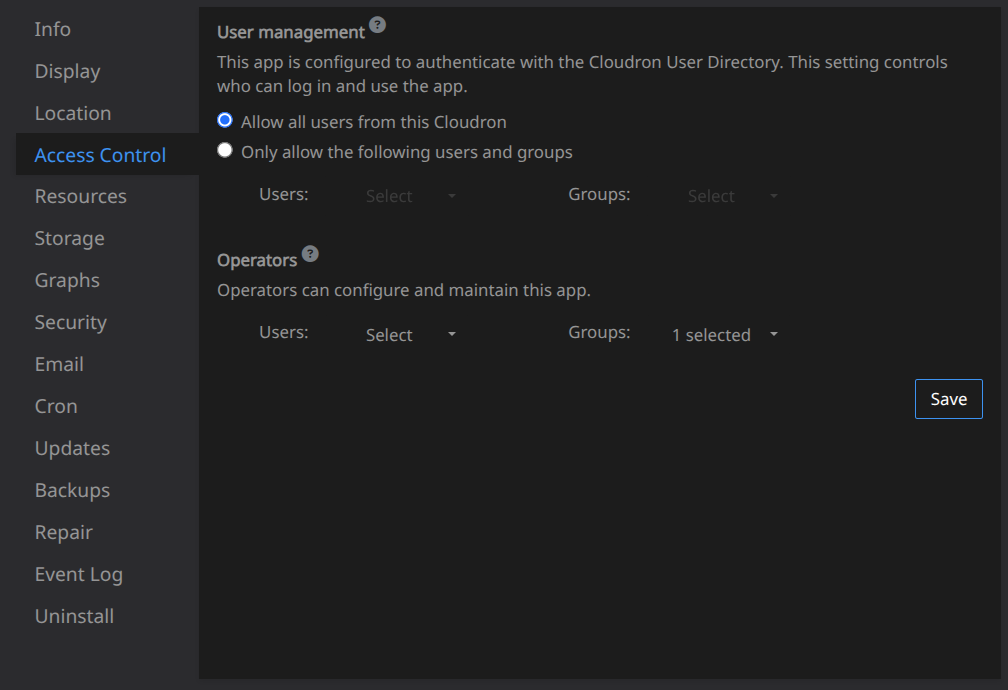Click the Operators help question-mark icon
The width and height of the screenshot is (1008, 690).
coord(310,253)
